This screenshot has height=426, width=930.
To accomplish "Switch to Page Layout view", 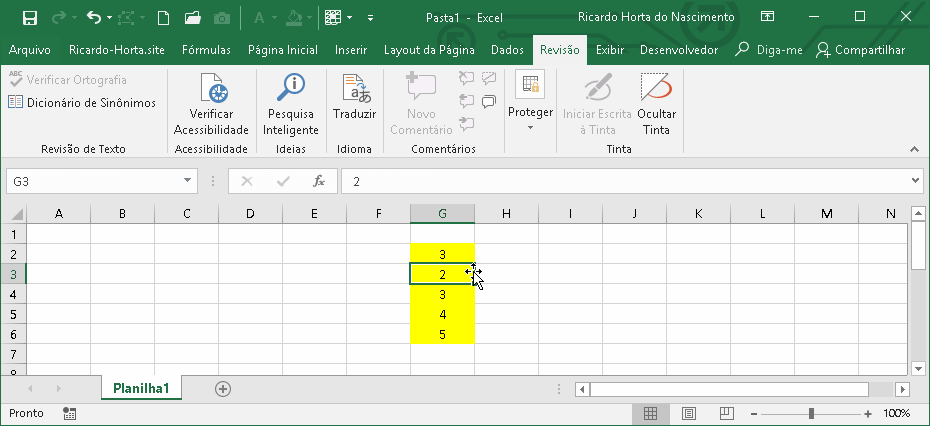I will [689, 414].
